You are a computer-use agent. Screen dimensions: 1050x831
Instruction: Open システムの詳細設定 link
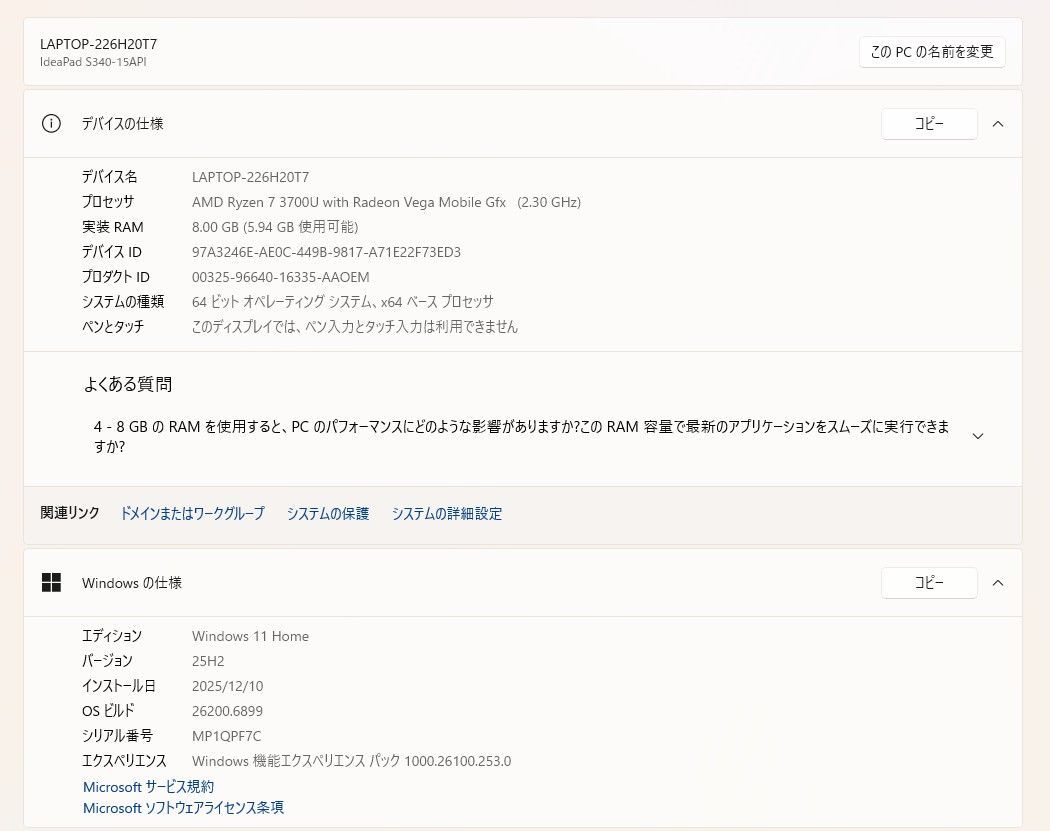tap(447, 514)
